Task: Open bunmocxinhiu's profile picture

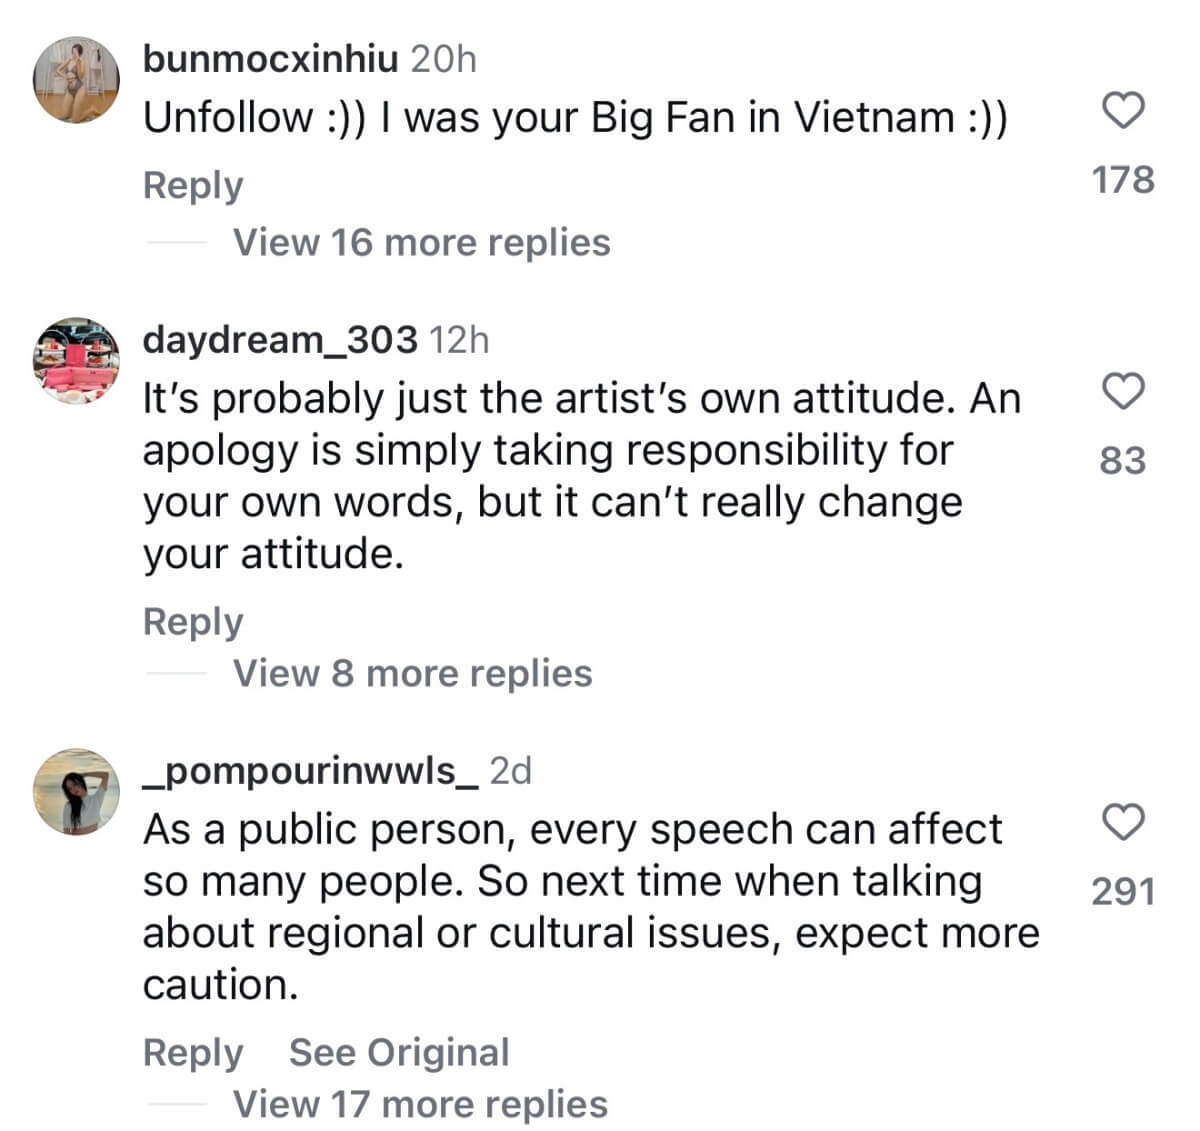Action: pyautogui.click(x=77, y=80)
